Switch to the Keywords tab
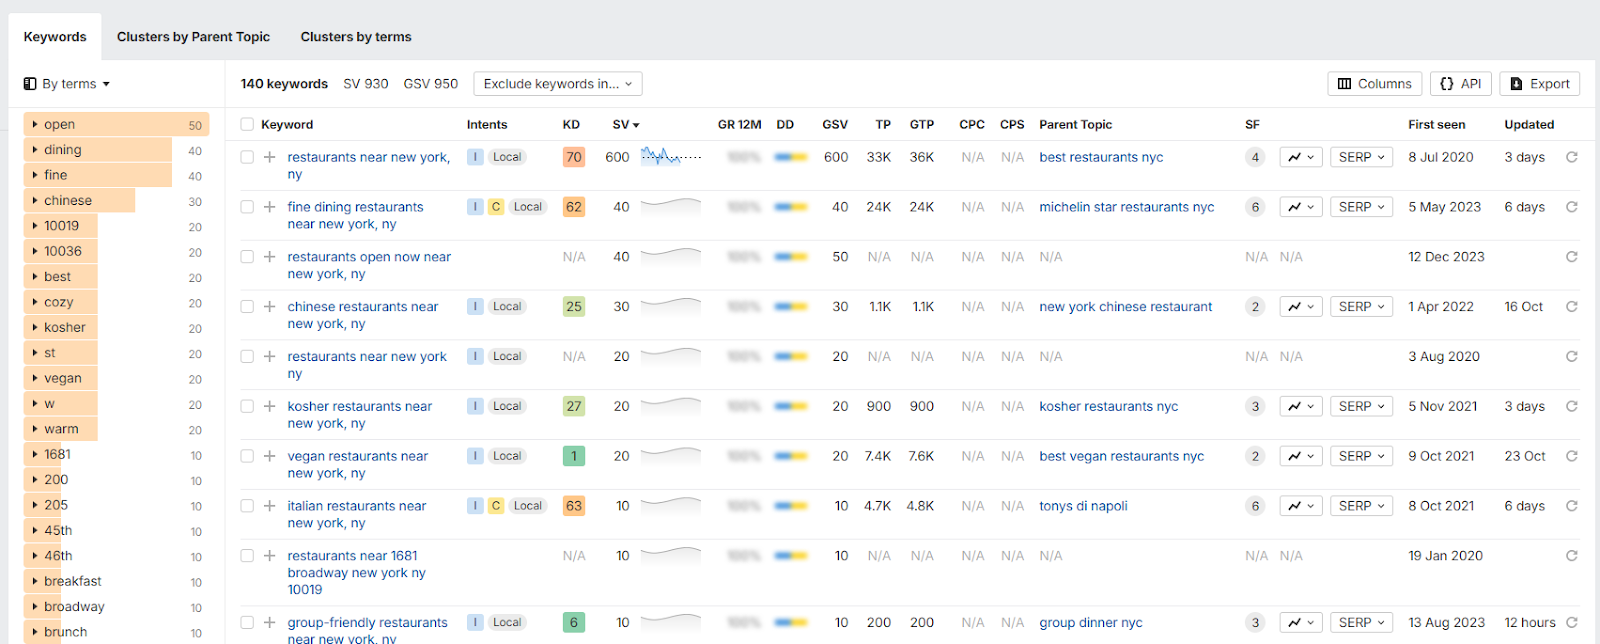This screenshot has width=1600, height=644. coord(55,37)
